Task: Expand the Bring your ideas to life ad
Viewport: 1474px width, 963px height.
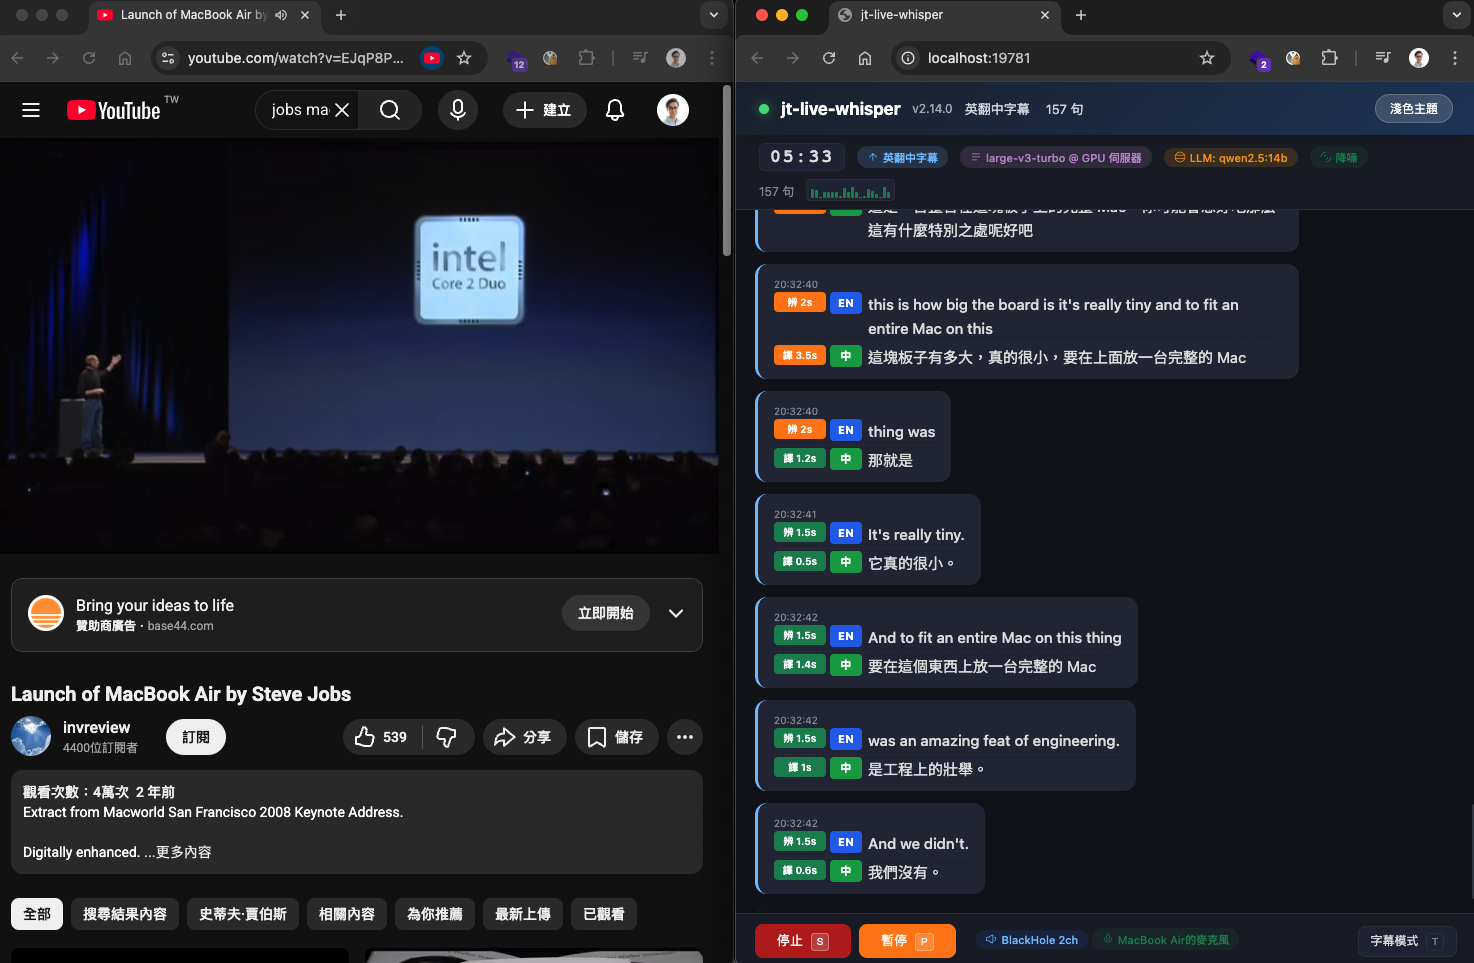Action: pyautogui.click(x=676, y=614)
